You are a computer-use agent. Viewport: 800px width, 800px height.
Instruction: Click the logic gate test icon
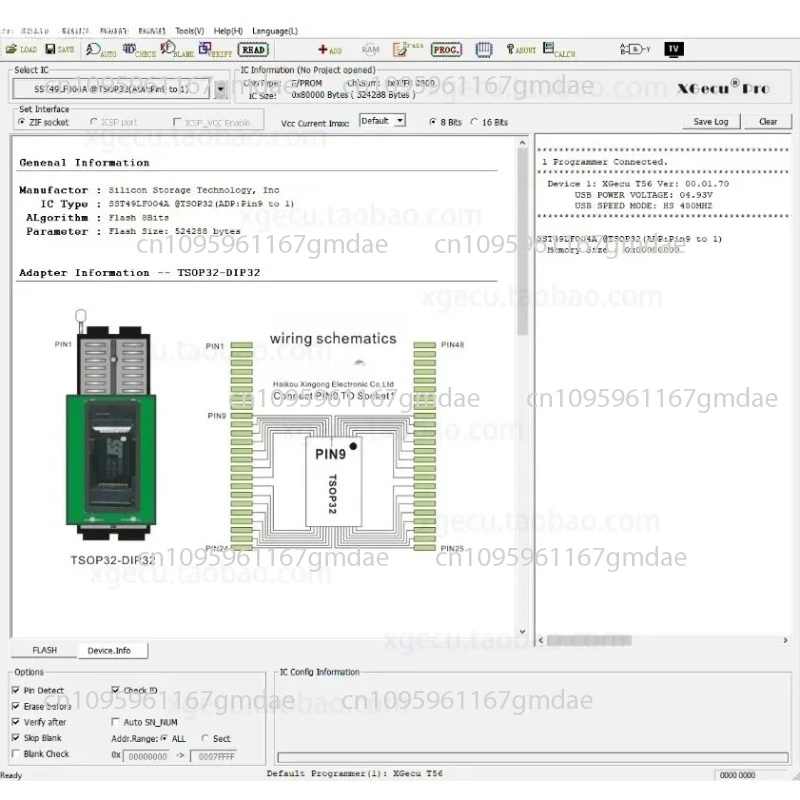635,49
